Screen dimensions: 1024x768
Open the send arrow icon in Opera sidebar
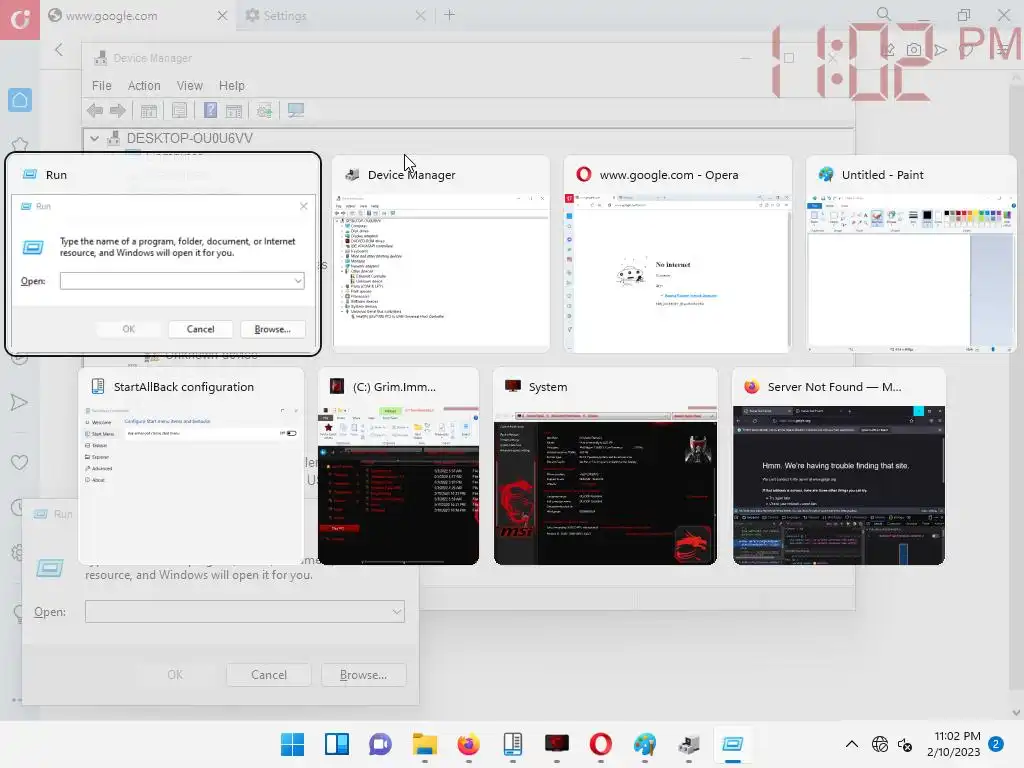[x=19, y=402]
